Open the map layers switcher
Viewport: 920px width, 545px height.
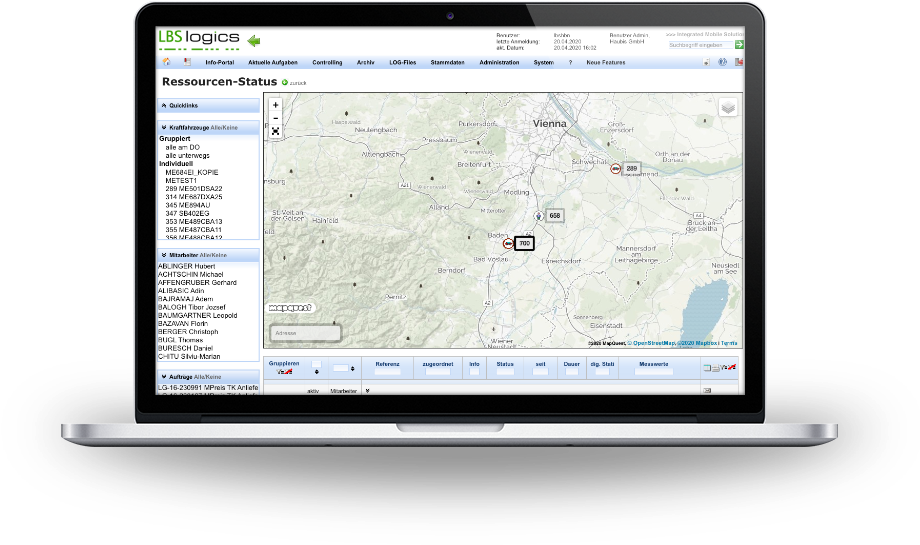point(728,107)
